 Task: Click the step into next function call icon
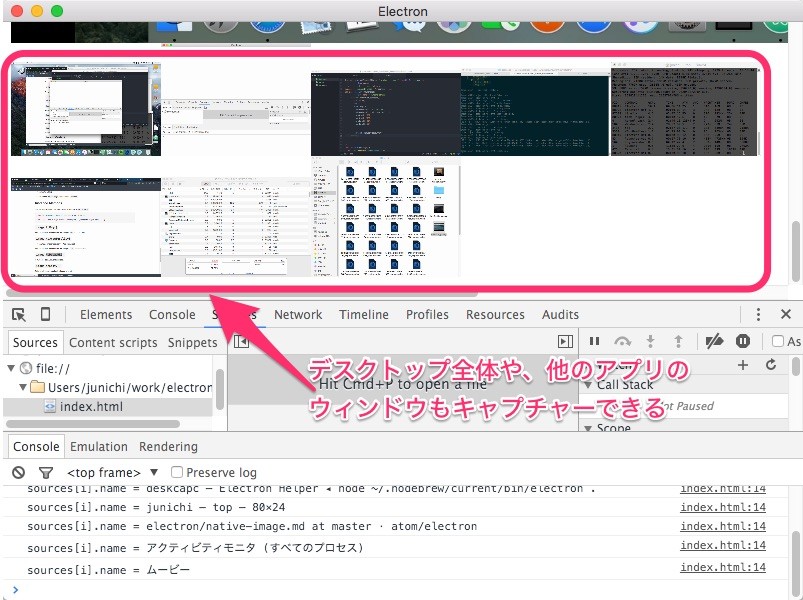pos(651,341)
